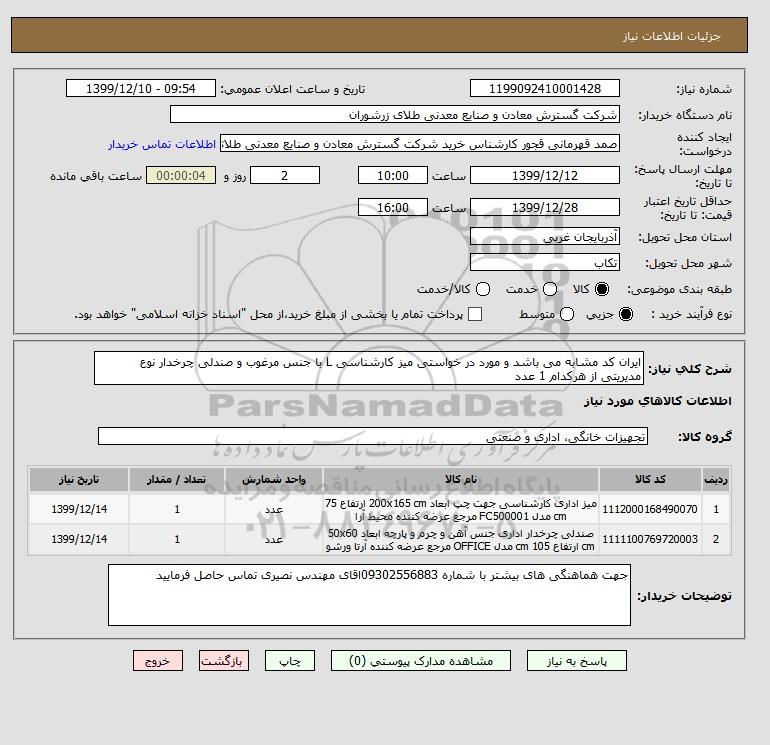
Task: Click the need date 1399/12/14 in row 1
Action: (x=79, y=509)
